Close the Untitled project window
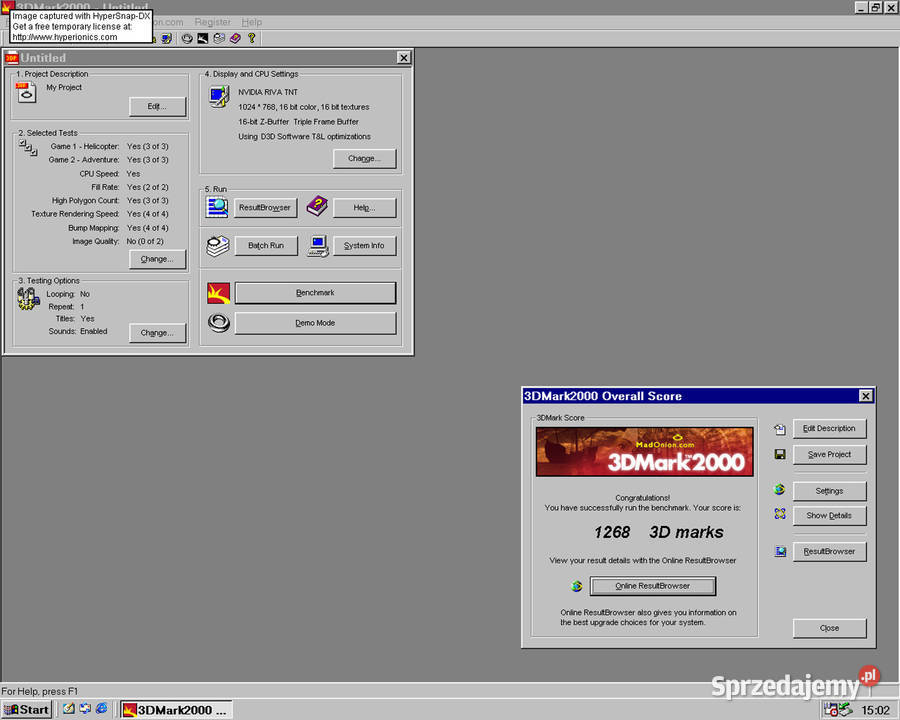Screen dimensions: 900x720 (x=404, y=57)
